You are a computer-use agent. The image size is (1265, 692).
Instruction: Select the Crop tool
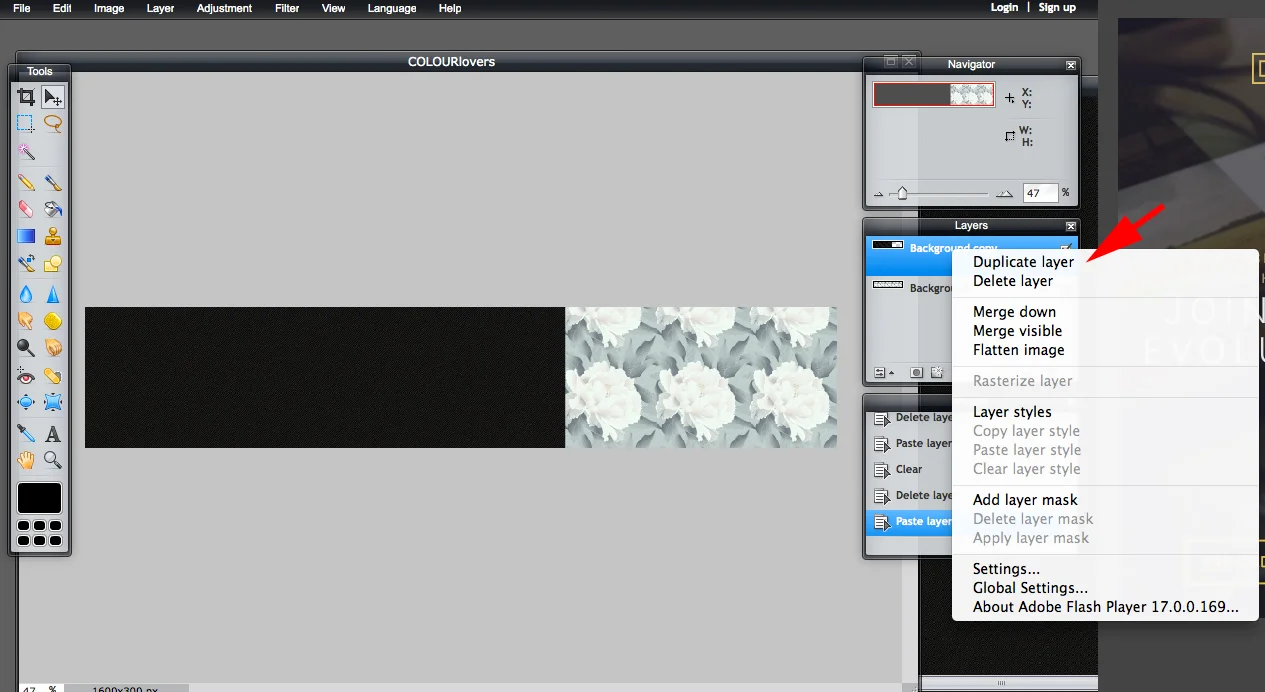click(26, 97)
